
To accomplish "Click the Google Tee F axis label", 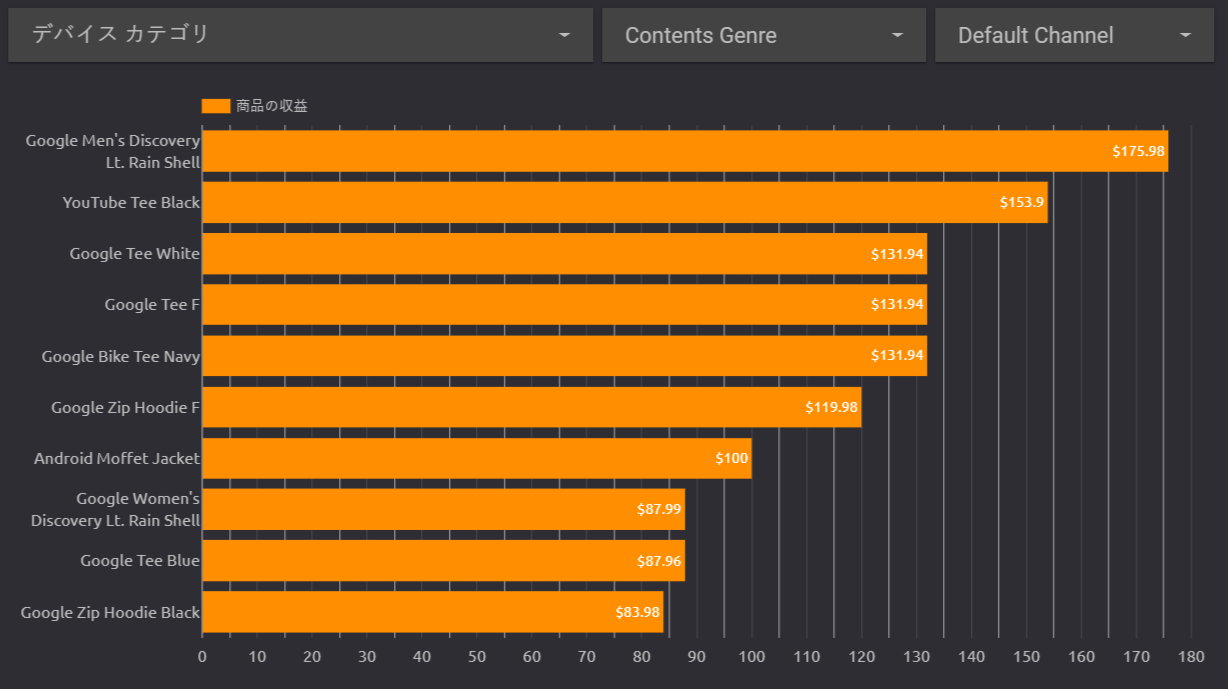I will tap(152, 305).
